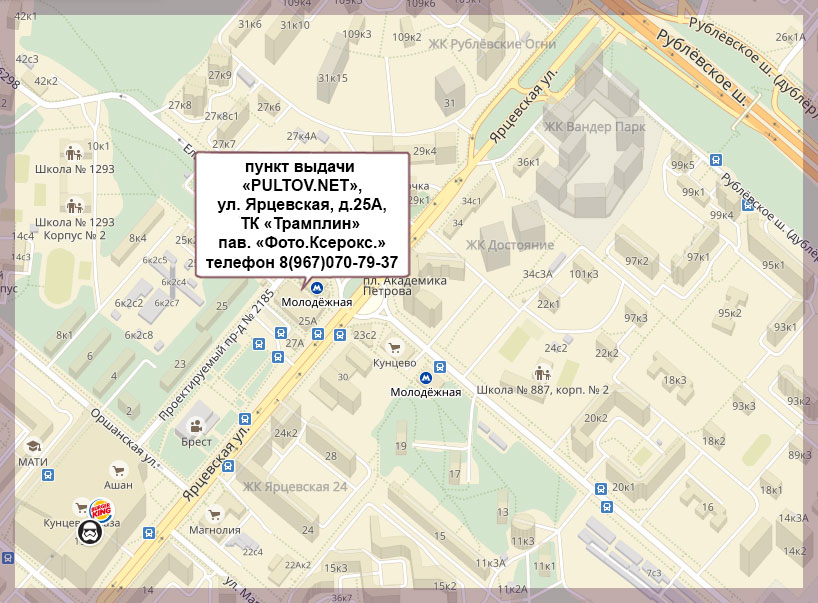The width and height of the screenshot is (818, 603).
Task: Select the Ашан shopping cart icon
Action: pos(118,469)
